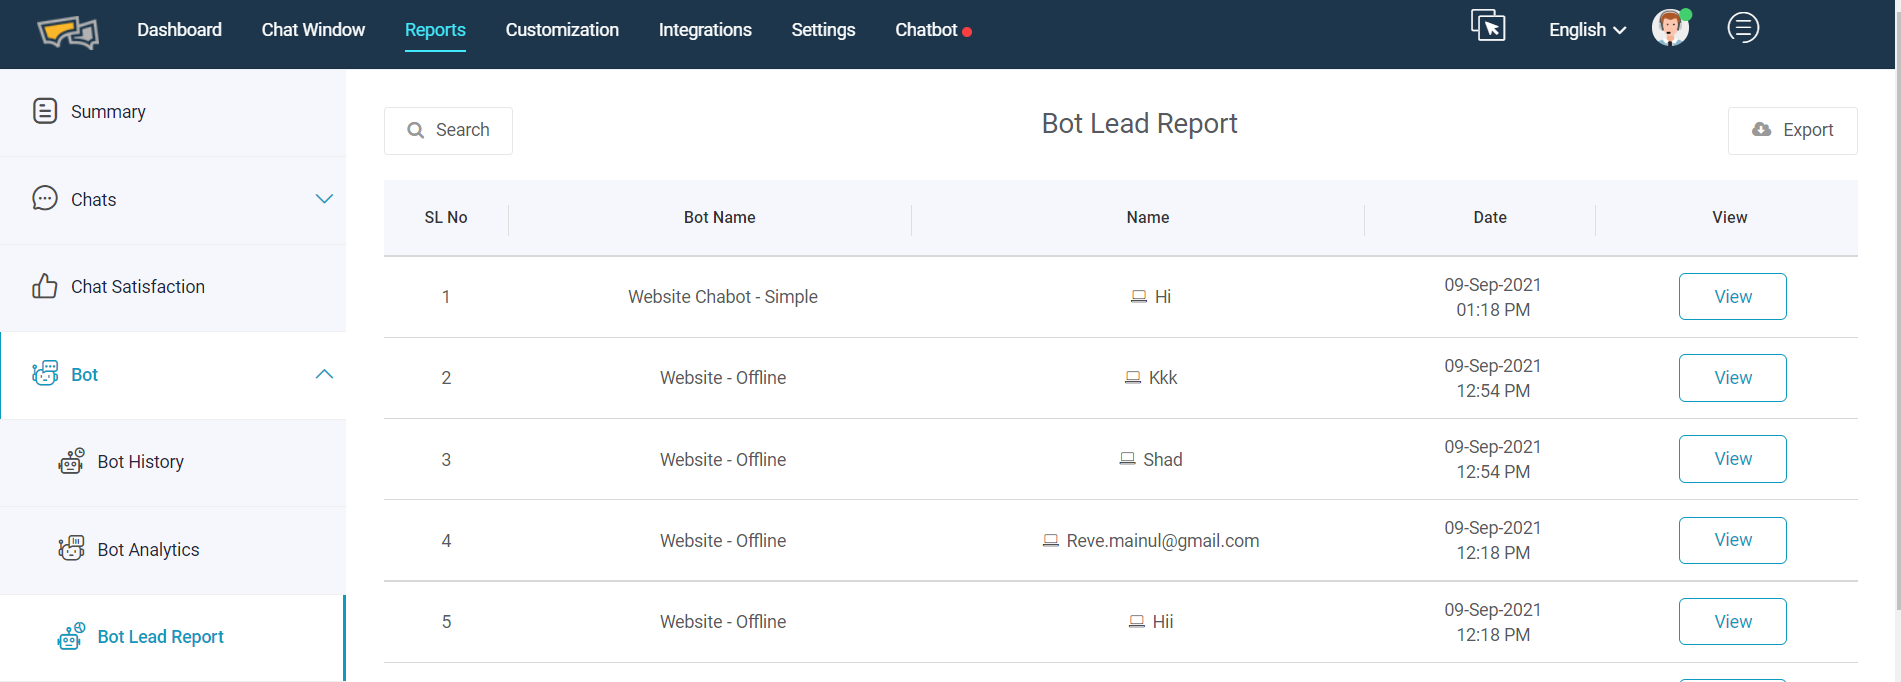Open Bot Analytics in sidebar
The image size is (1901, 682).
173,550
